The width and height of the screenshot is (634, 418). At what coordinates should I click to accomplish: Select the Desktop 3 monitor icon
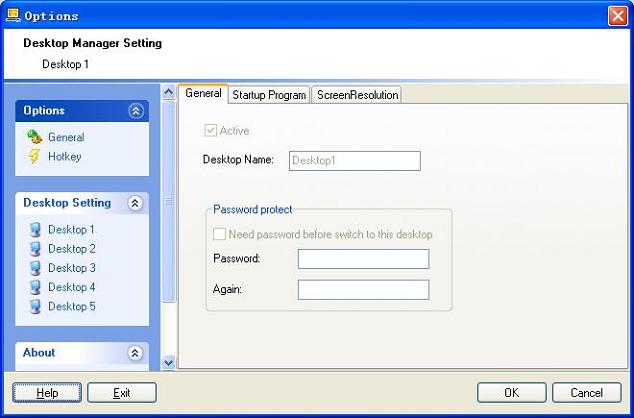[x=36, y=268]
